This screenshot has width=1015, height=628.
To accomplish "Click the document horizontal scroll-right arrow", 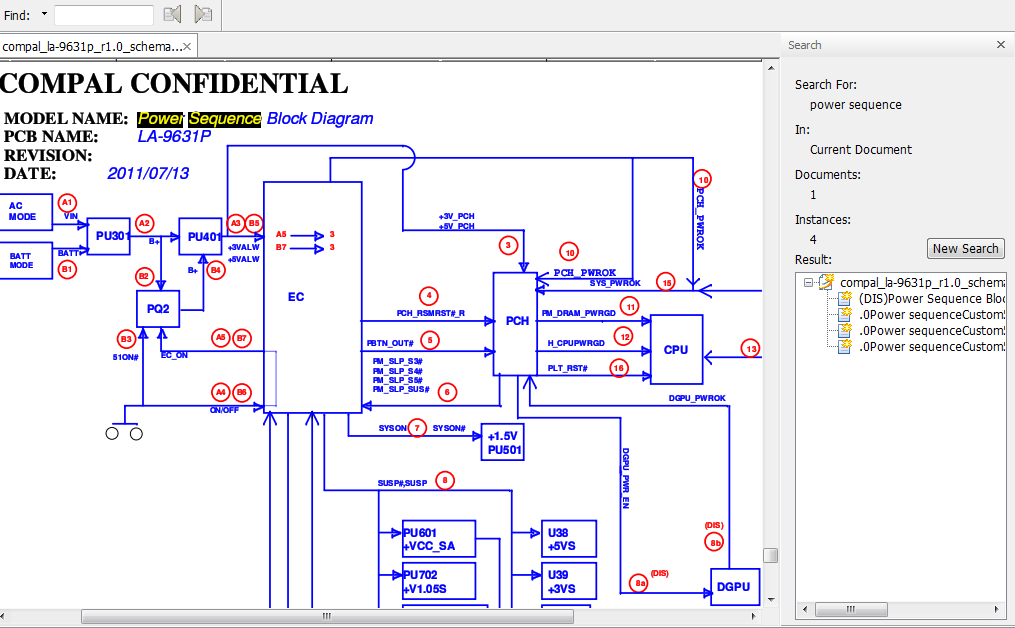I will (753, 616).
